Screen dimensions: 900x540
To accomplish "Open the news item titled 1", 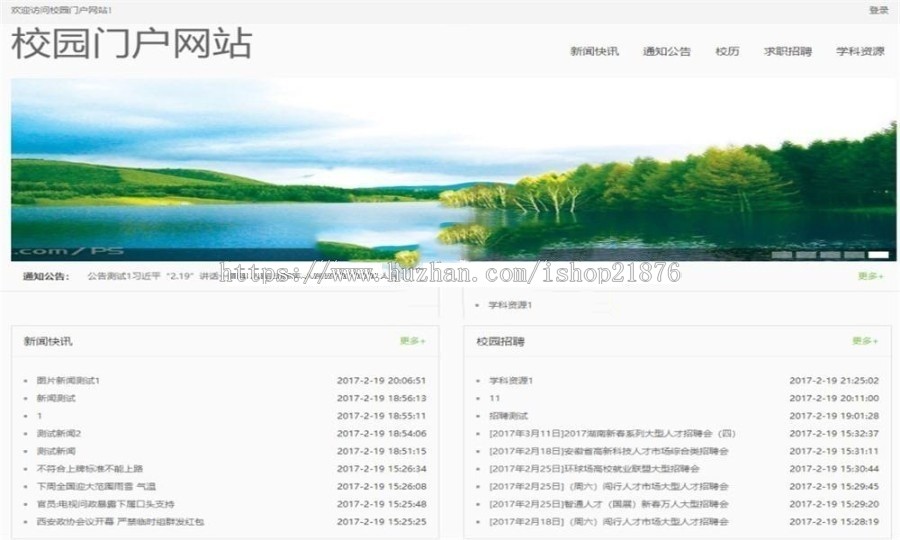I will (x=39, y=416).
